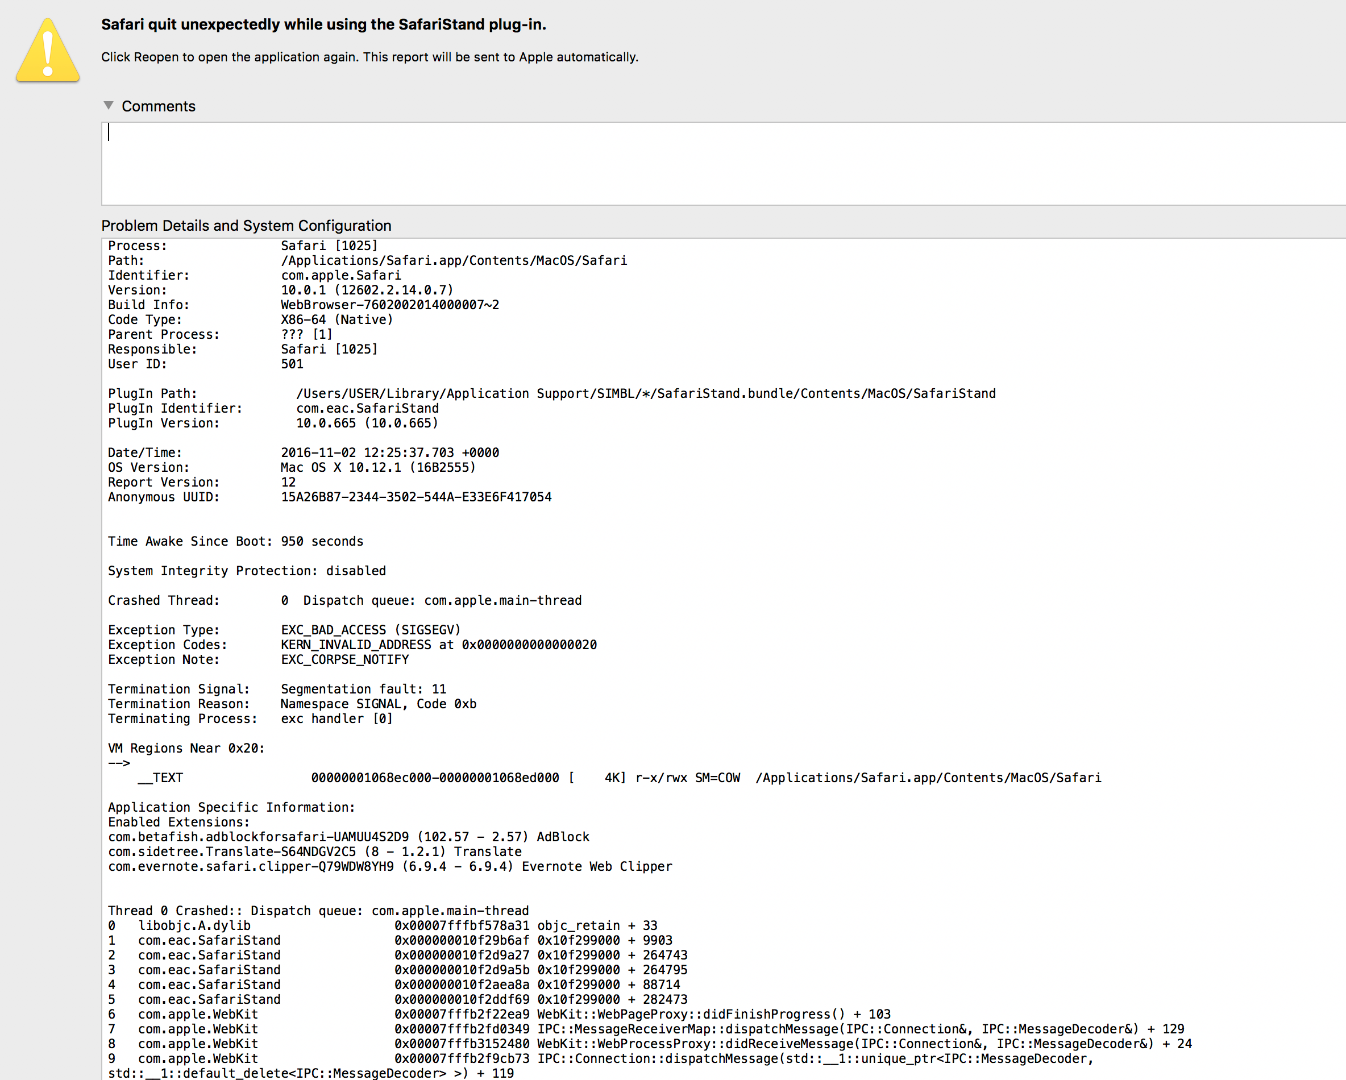The image size is (1346, 1080).
Task: Click the Identifier value com.apple.Safari
Action: pos(341,276)
